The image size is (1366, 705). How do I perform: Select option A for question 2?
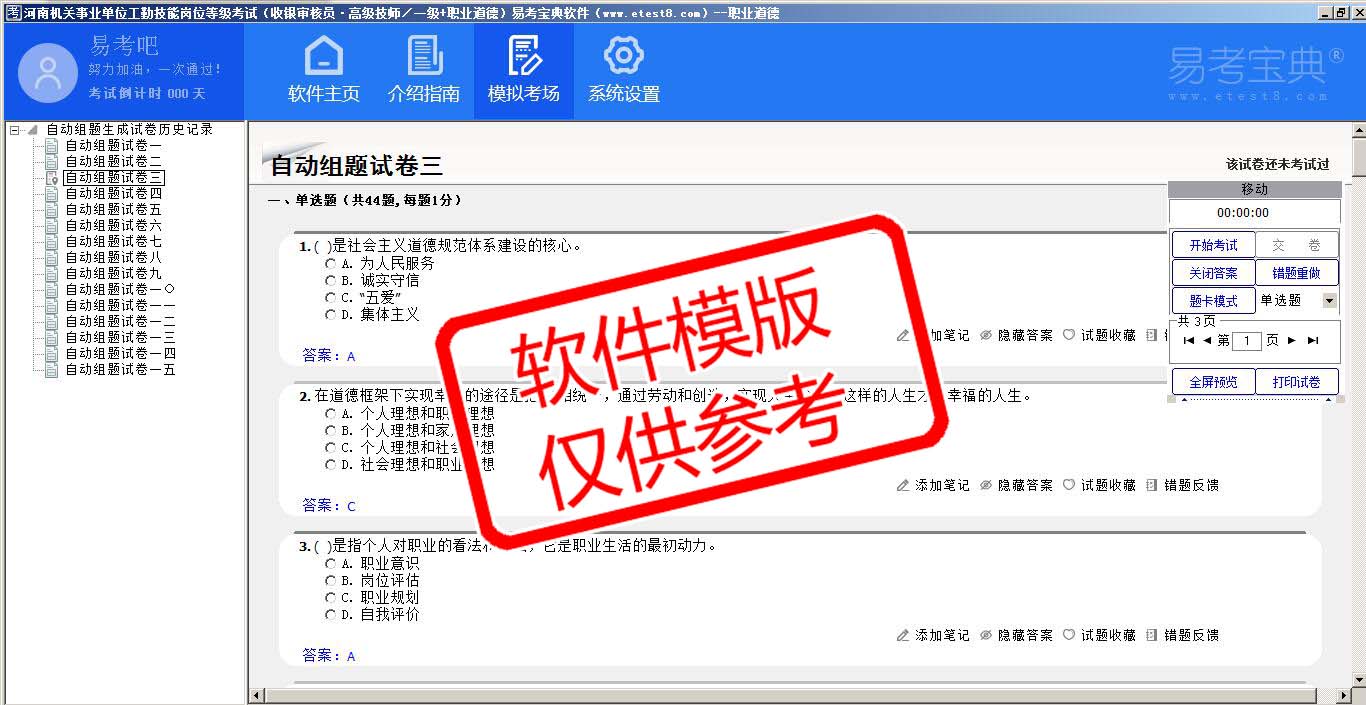[x=330, y=414]
